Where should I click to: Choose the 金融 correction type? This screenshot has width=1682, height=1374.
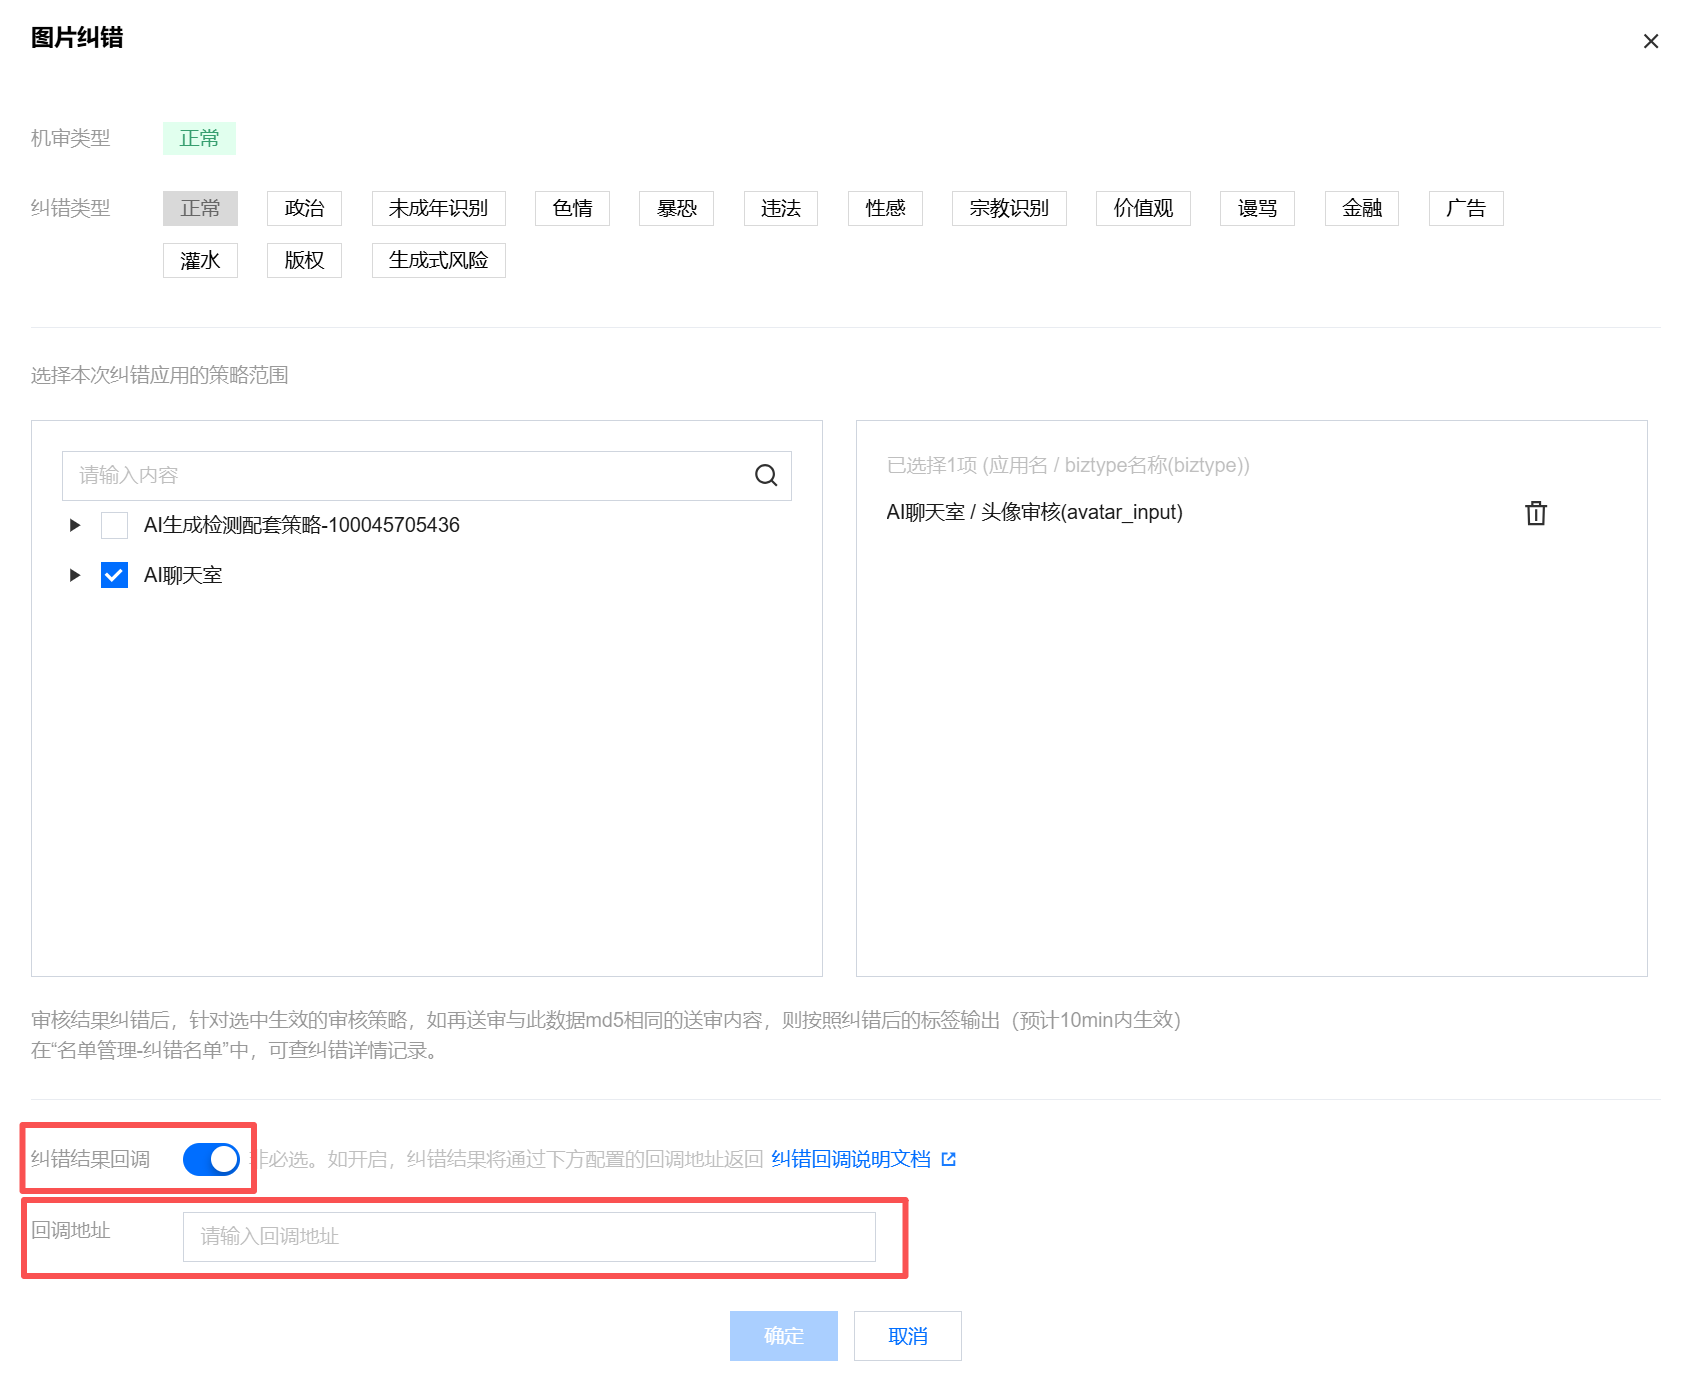tap(1361, 208)
